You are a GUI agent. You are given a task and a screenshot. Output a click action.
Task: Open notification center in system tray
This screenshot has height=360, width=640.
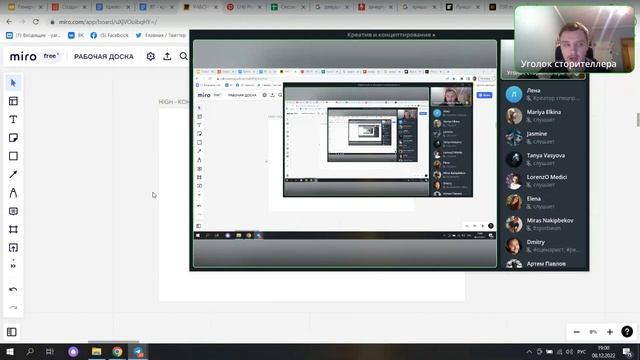coord(627,351)
